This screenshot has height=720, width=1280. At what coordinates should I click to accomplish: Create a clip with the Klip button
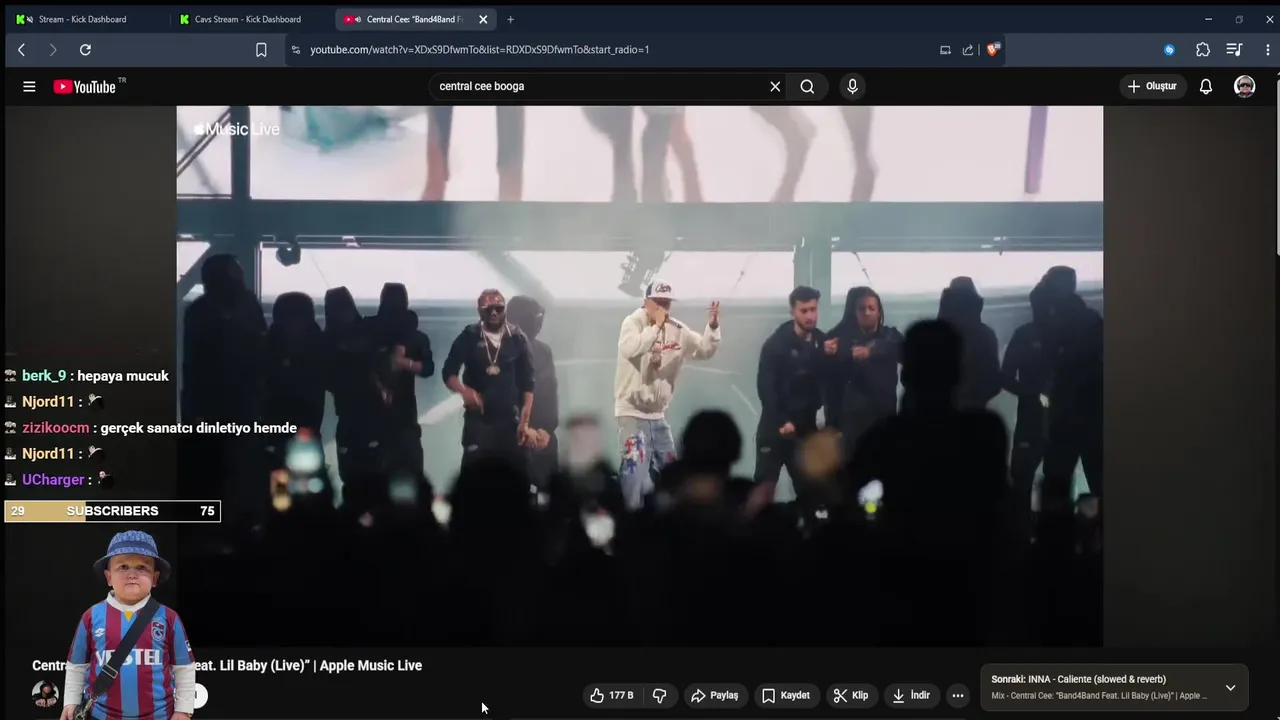pos(851,695)
